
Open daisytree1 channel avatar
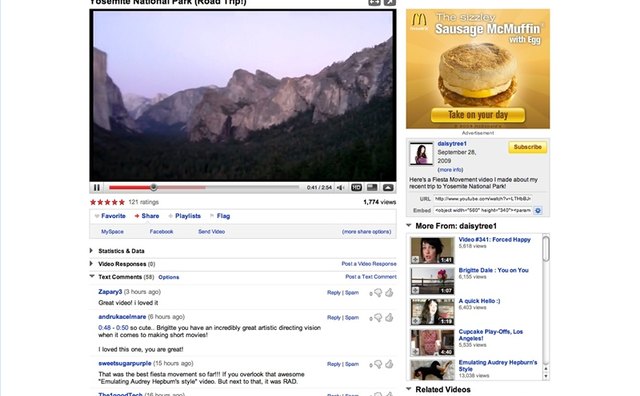[421, 154]
